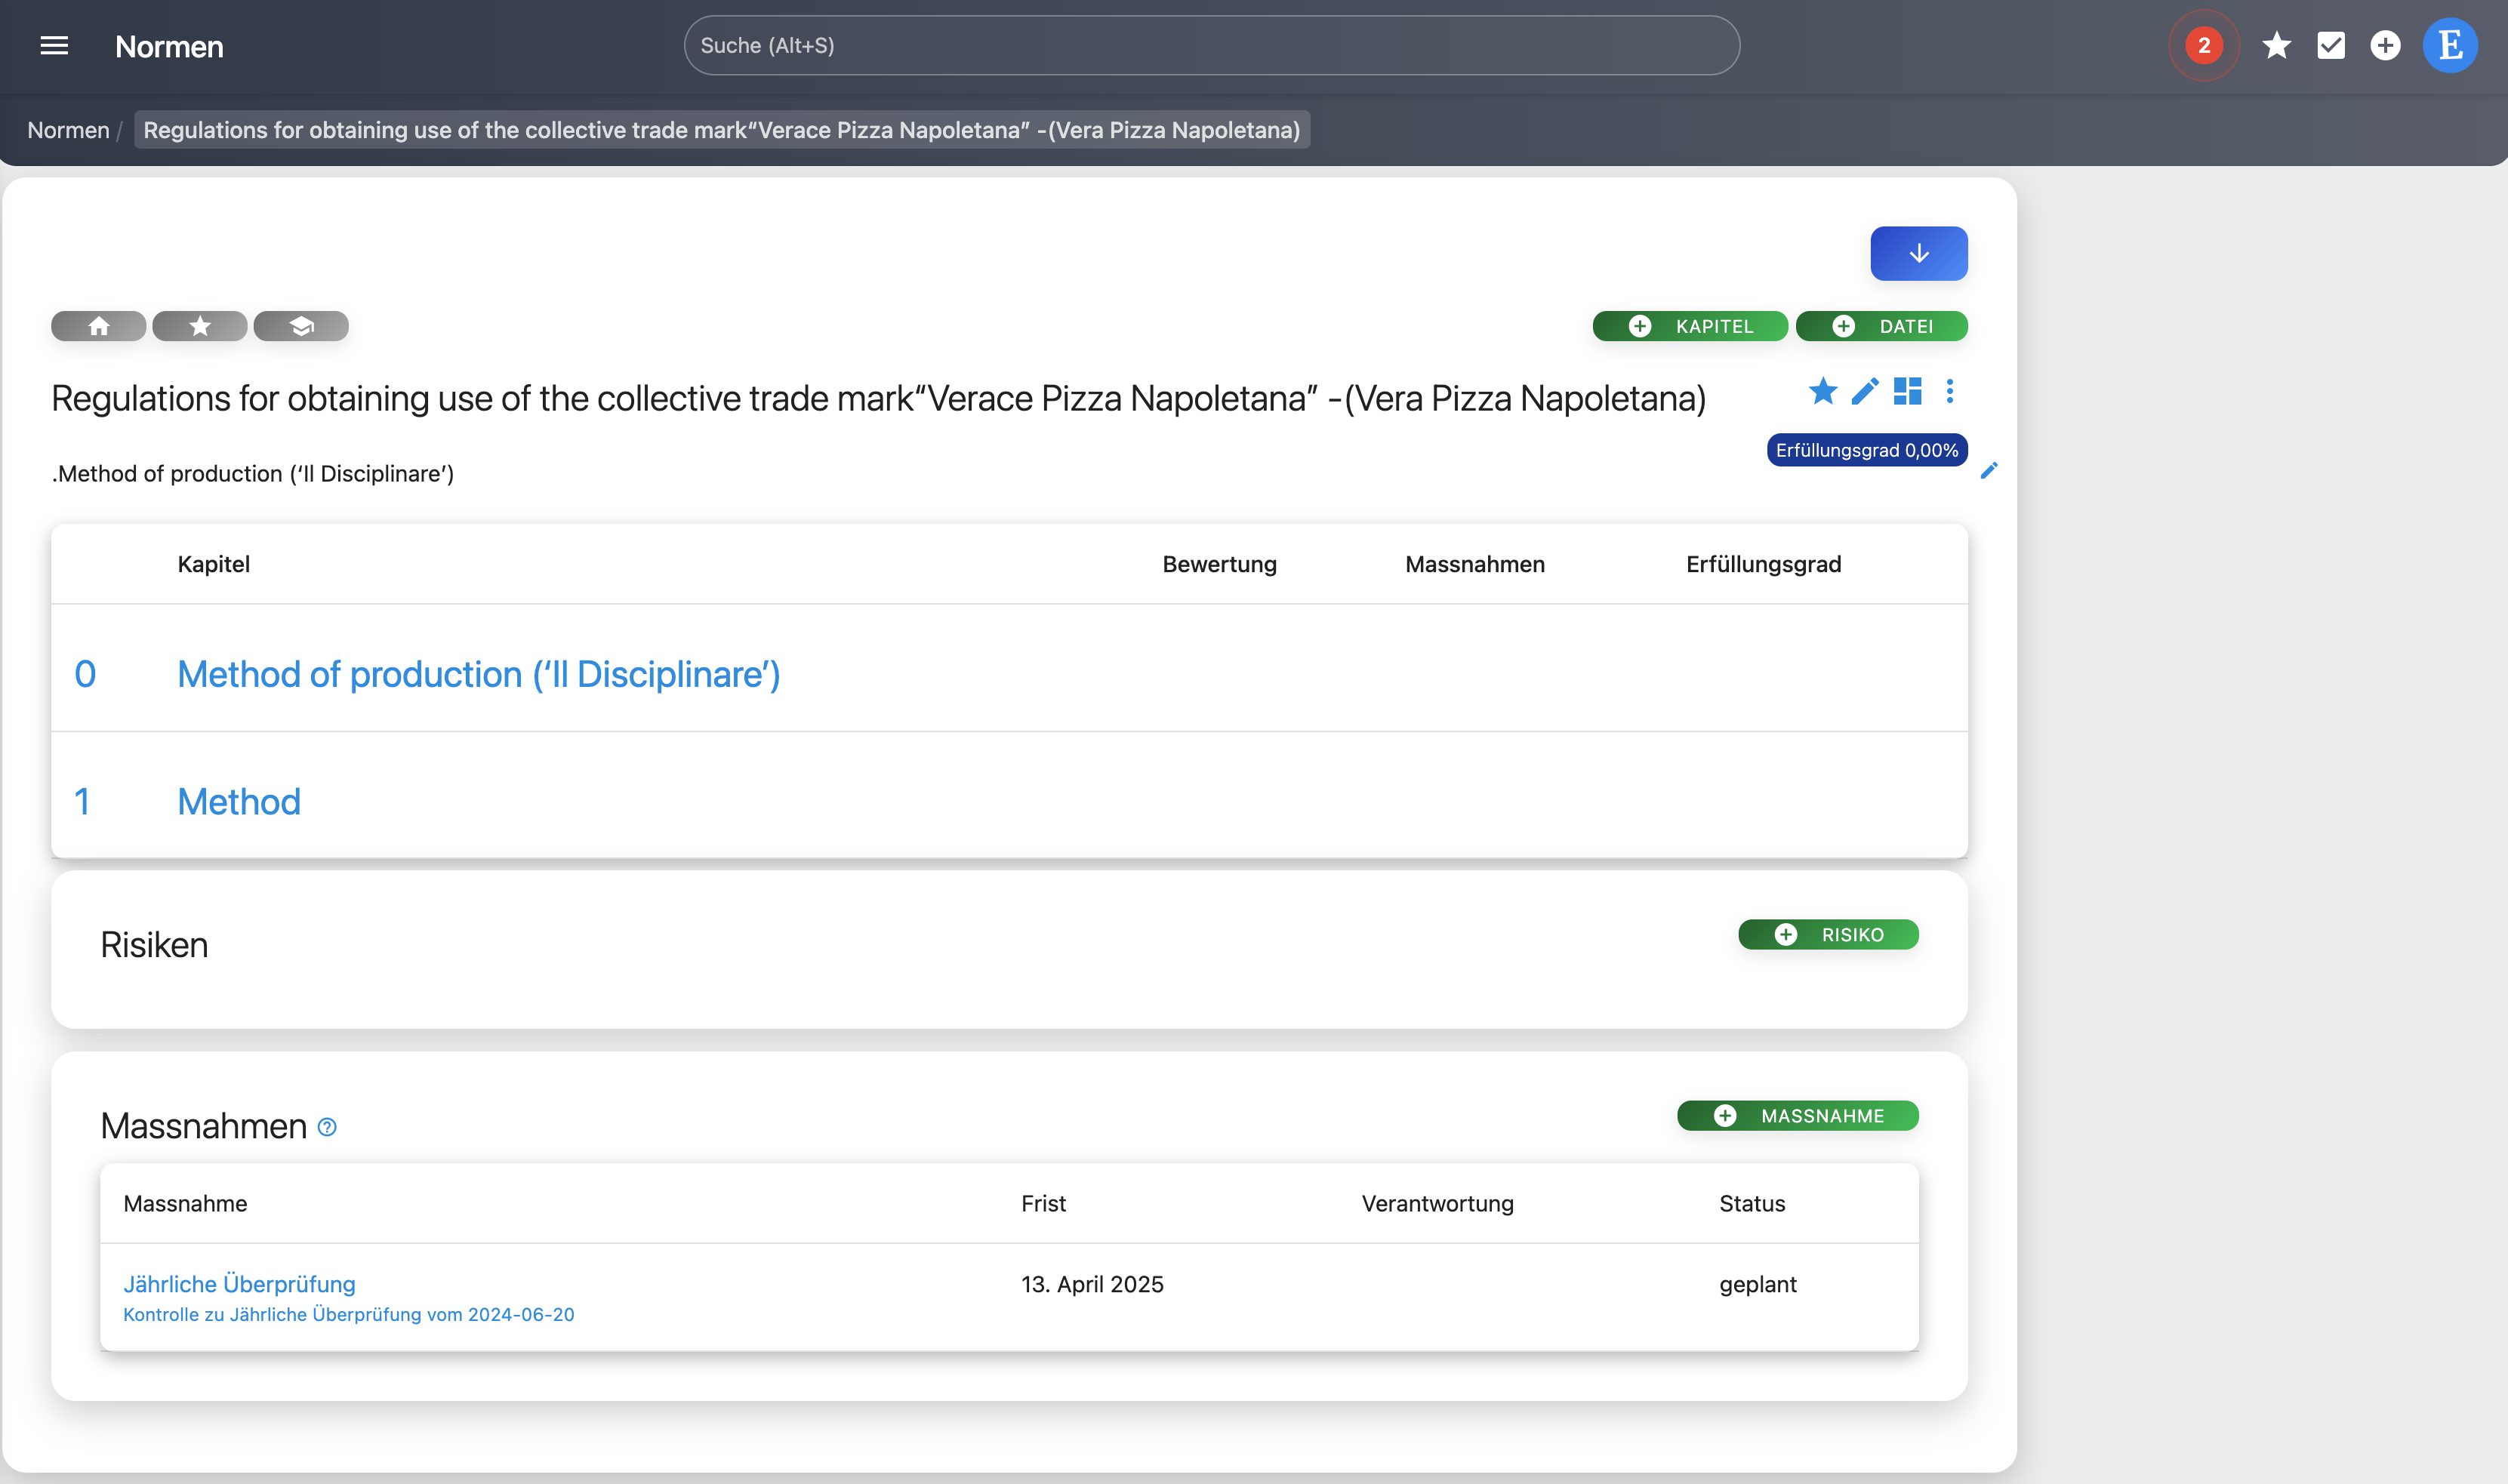Click the Suche search field

[1211, 46]
